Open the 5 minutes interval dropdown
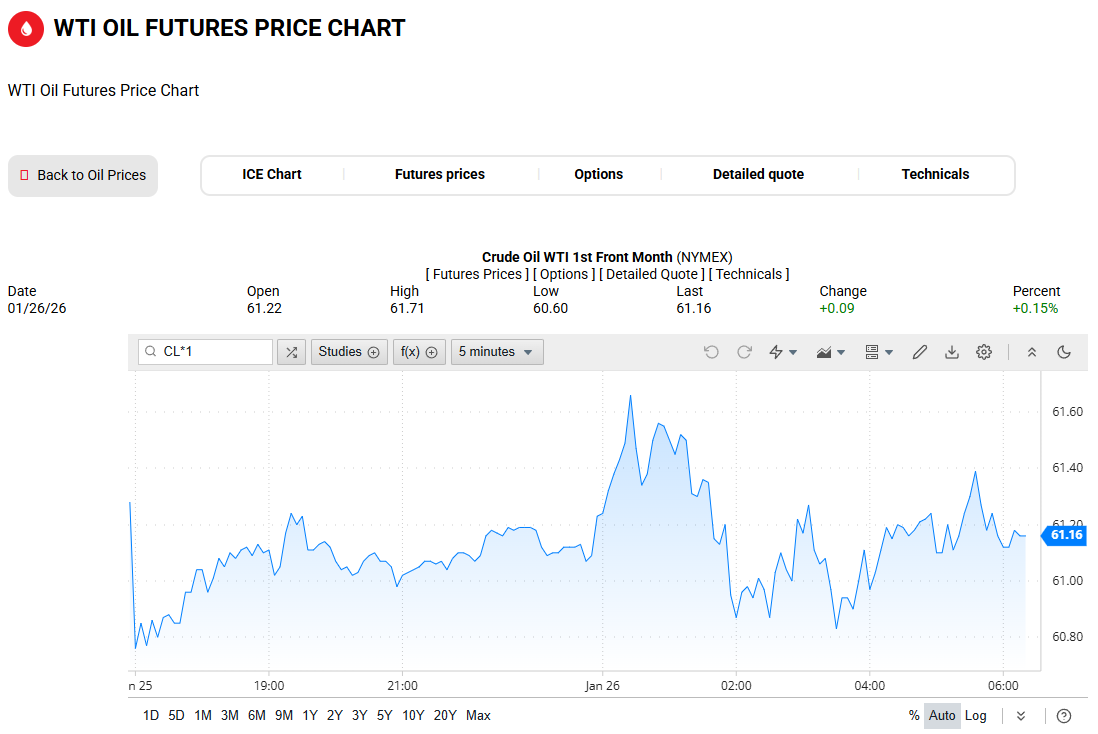This screenshot has width=1098, height=734. (x=497, y=352)
